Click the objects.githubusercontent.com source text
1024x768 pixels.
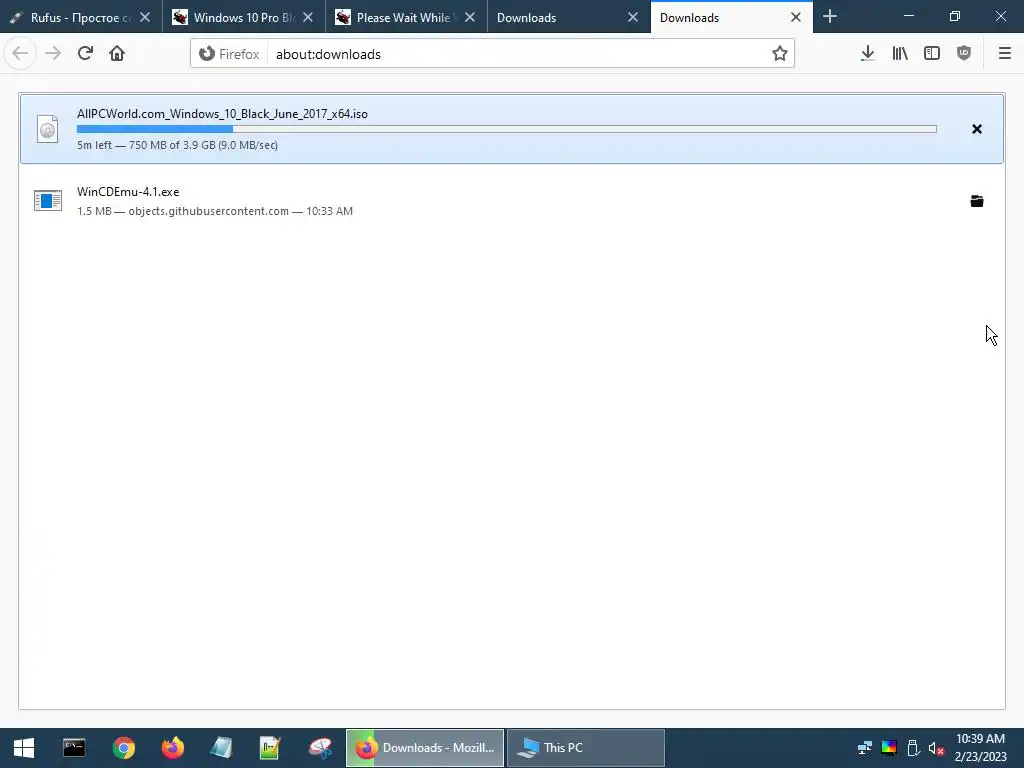(208, 211)
